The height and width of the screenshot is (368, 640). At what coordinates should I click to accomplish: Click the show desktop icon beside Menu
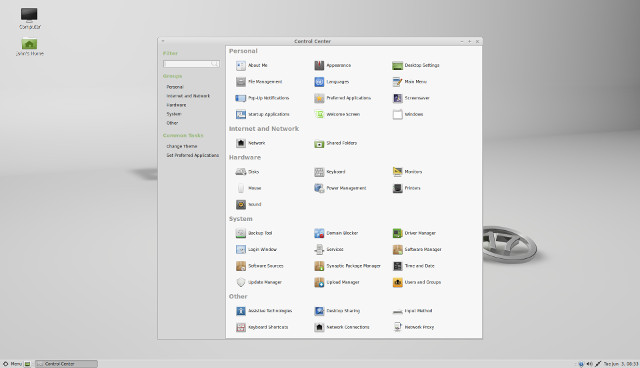(x=27, y=364)
